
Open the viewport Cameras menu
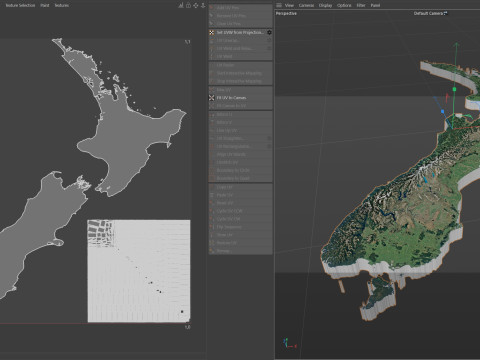click(x=306, y=5)
